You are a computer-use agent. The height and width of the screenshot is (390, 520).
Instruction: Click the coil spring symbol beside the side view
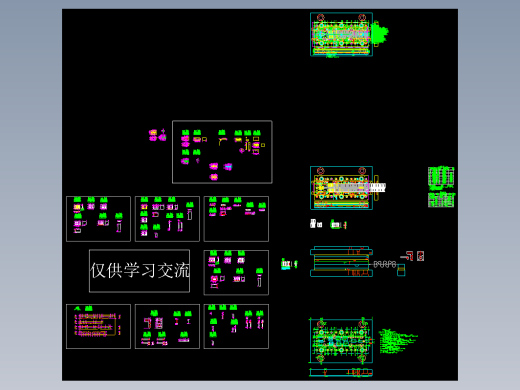pos(385,264)
